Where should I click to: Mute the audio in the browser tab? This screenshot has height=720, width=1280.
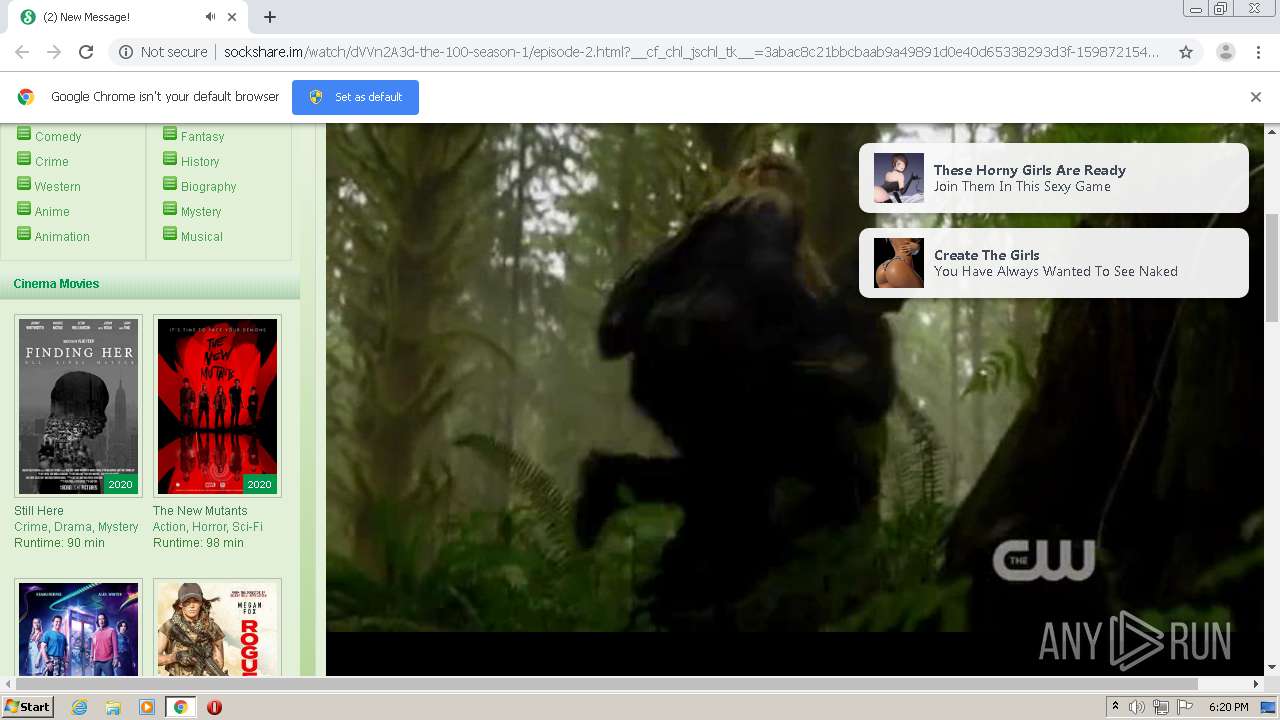211,17
